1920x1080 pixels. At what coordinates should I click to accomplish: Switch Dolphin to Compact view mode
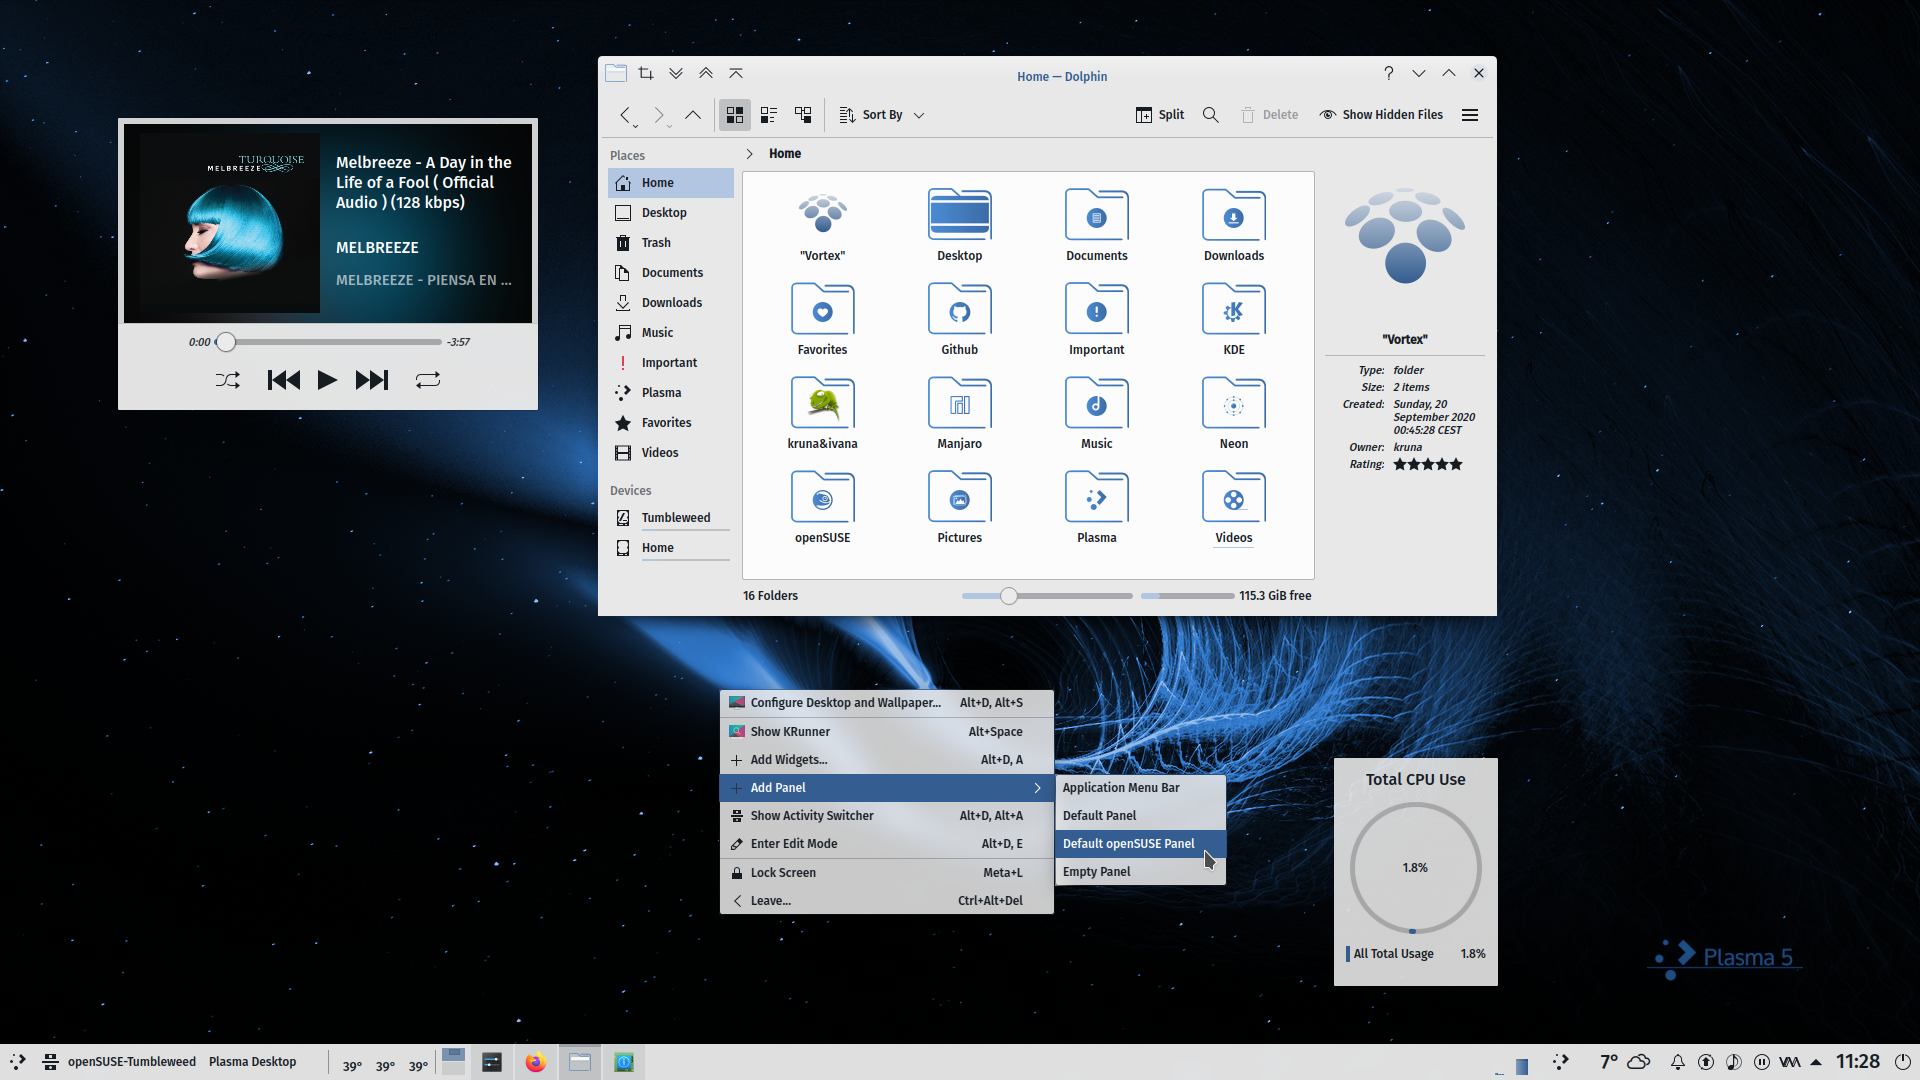pyautogui.click(x=769, y=115)
